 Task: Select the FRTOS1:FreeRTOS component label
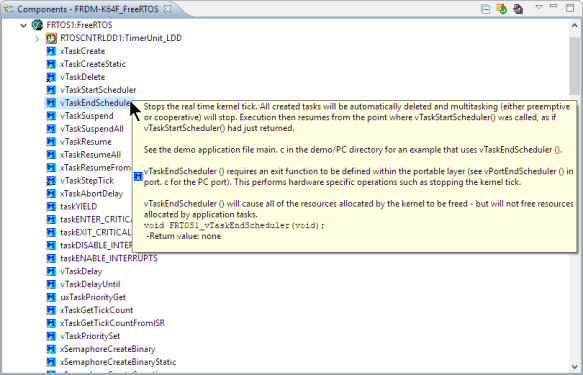click(x=79, y=25)
